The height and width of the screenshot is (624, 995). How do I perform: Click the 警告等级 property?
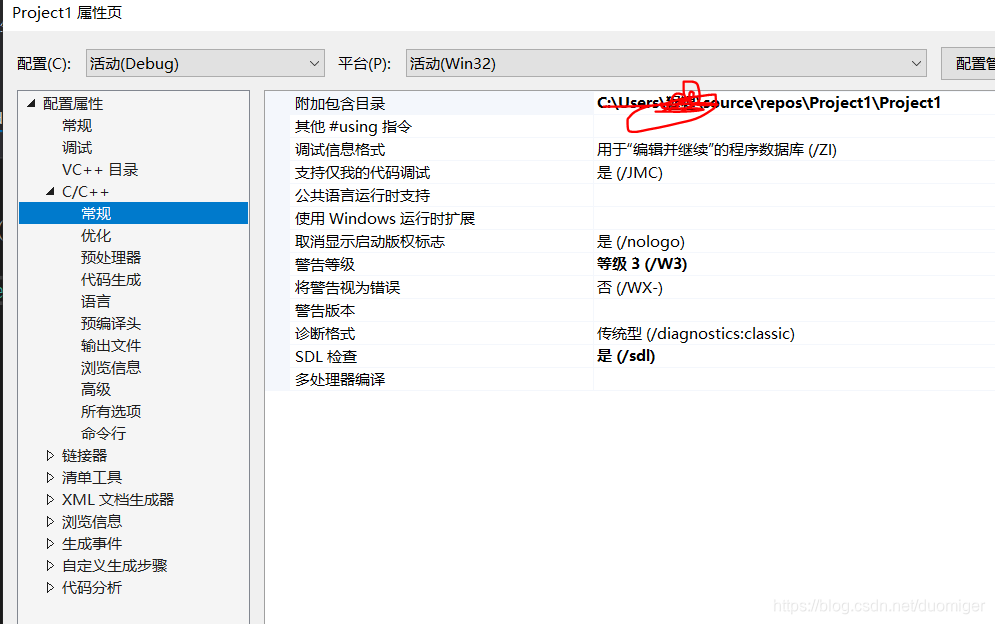[325, 264]
